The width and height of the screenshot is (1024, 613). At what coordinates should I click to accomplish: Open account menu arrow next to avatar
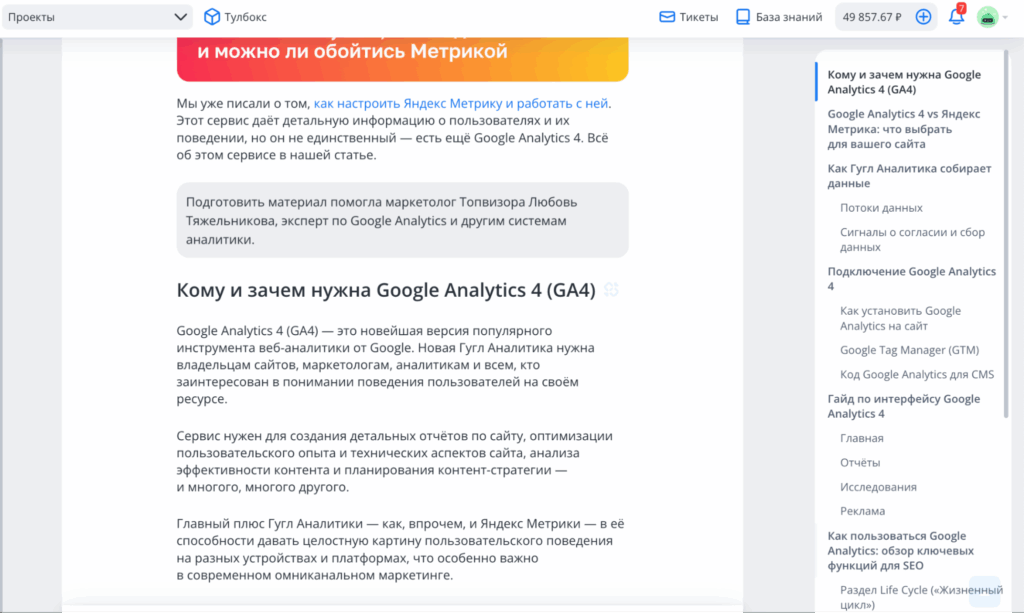(1004, 18)
